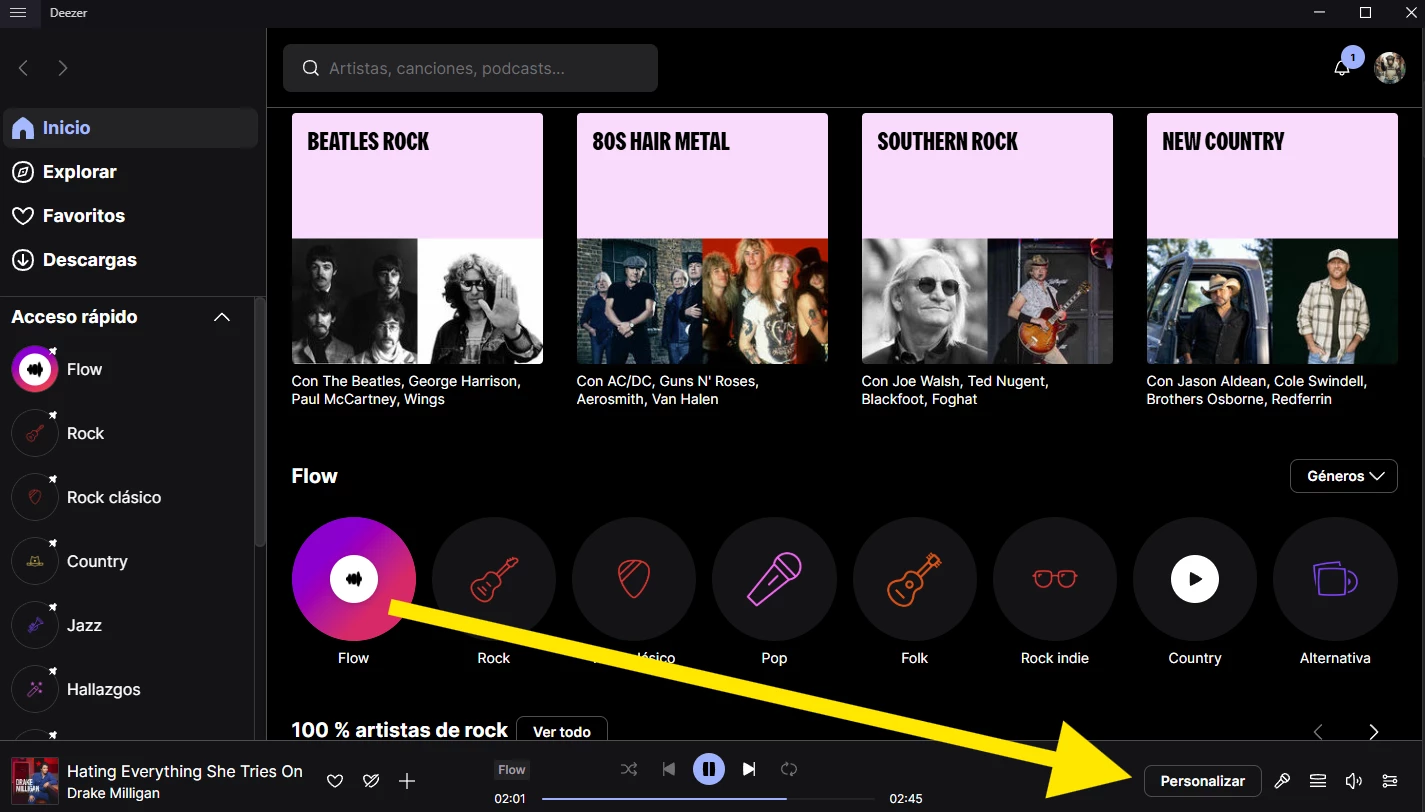The width and height of the screenshot is (1425, 812).
Task: Click the 100 % artistas de rock heading
Action: point(400,730)
